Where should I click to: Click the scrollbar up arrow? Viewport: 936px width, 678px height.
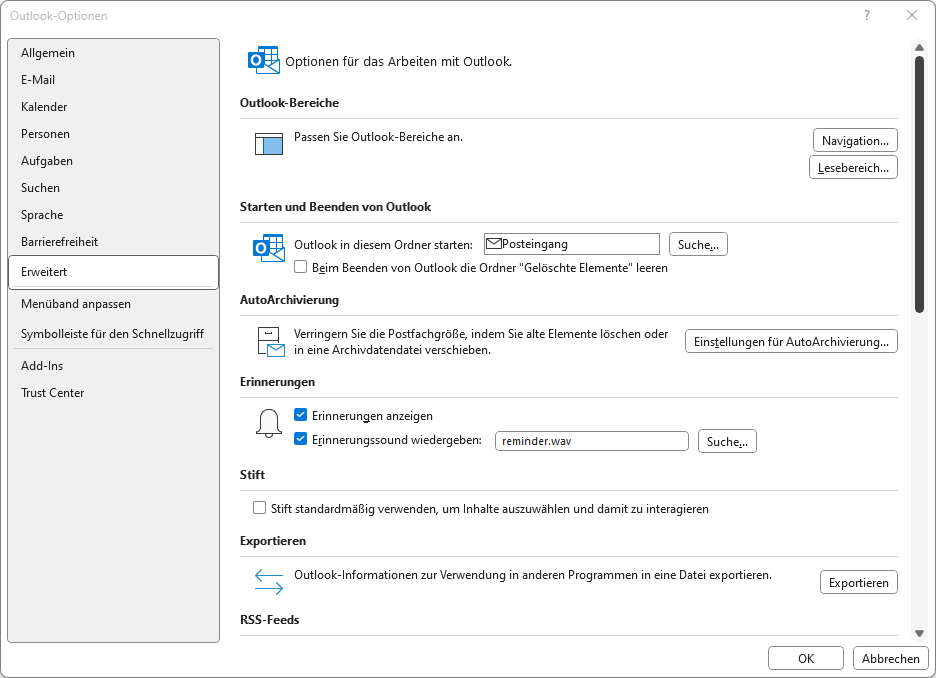point(919,47)
